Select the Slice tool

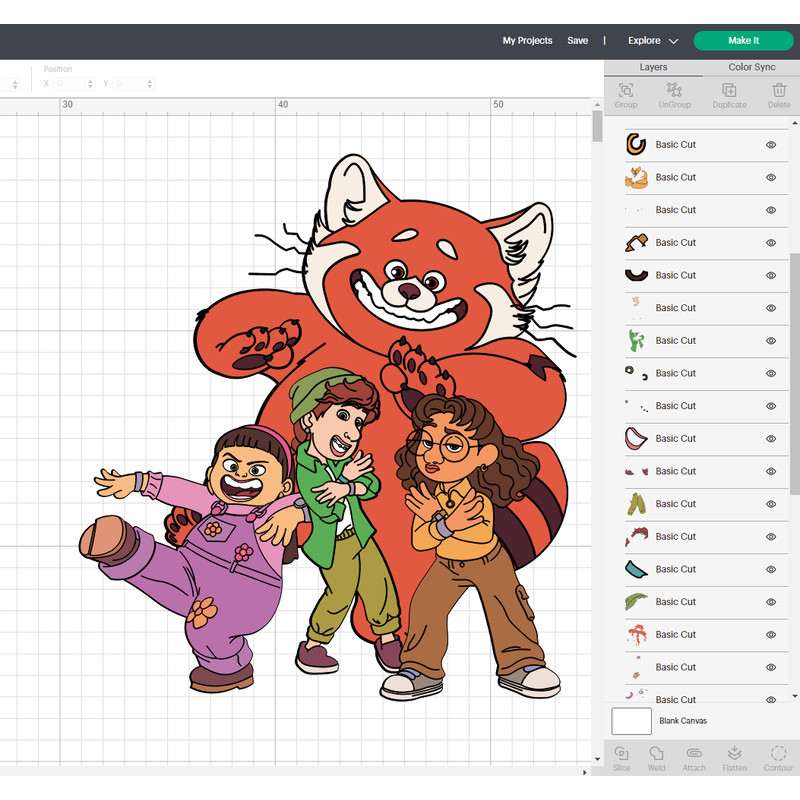click(x=622, y=758)
